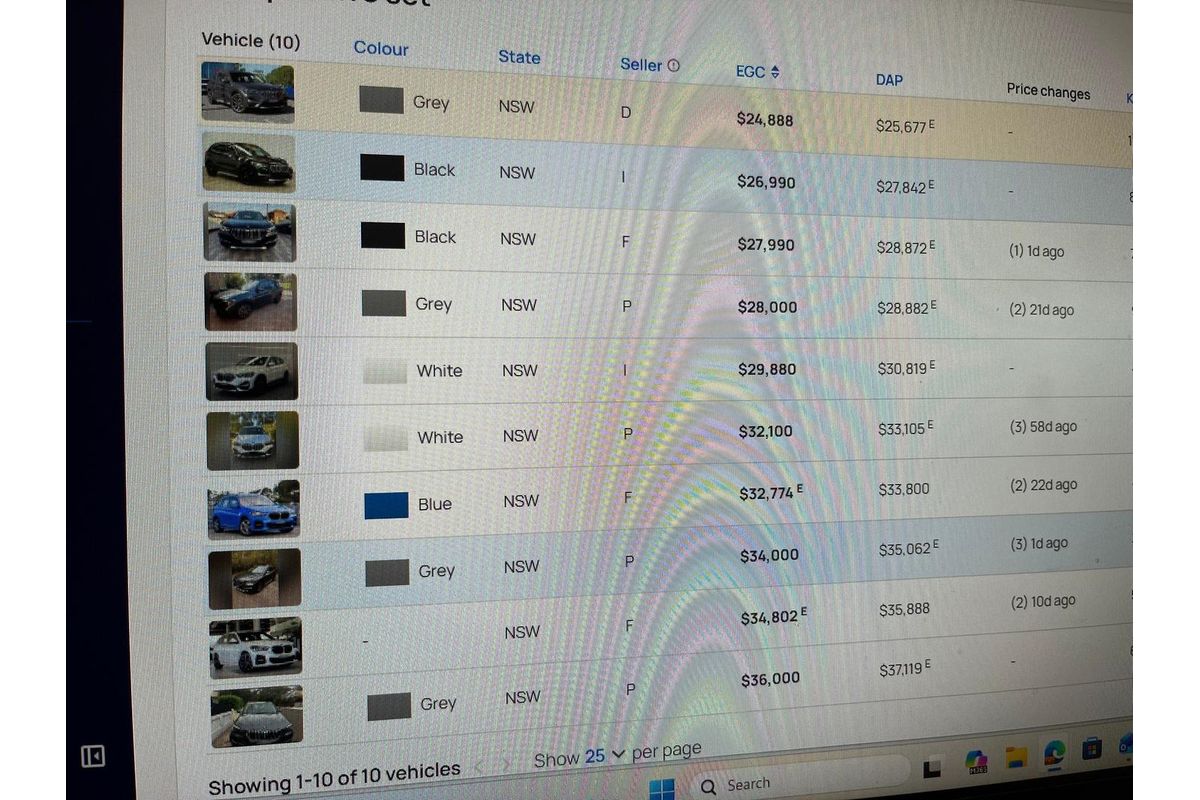
Task: Click the Black swatch in the $26,990 row
Action: 382,167
